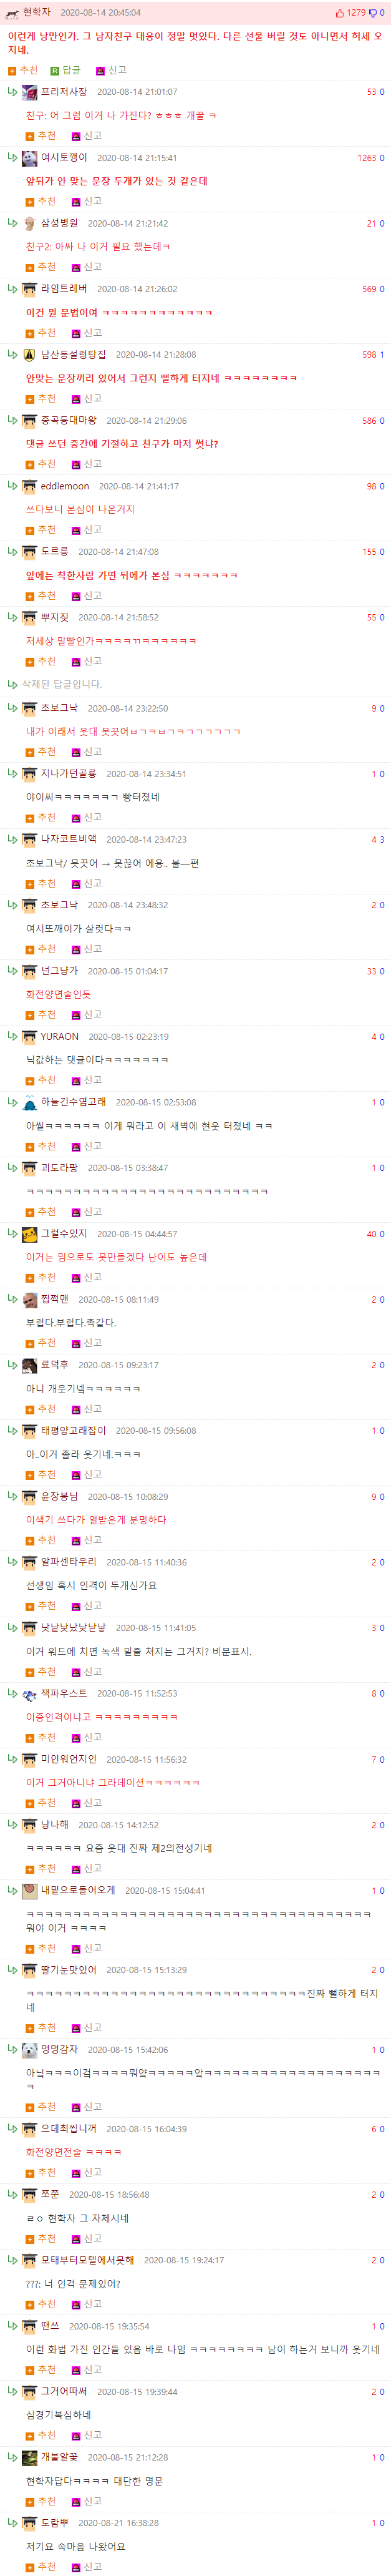Click 추천 under 라임트레버's comment

[x=41, y=333]
